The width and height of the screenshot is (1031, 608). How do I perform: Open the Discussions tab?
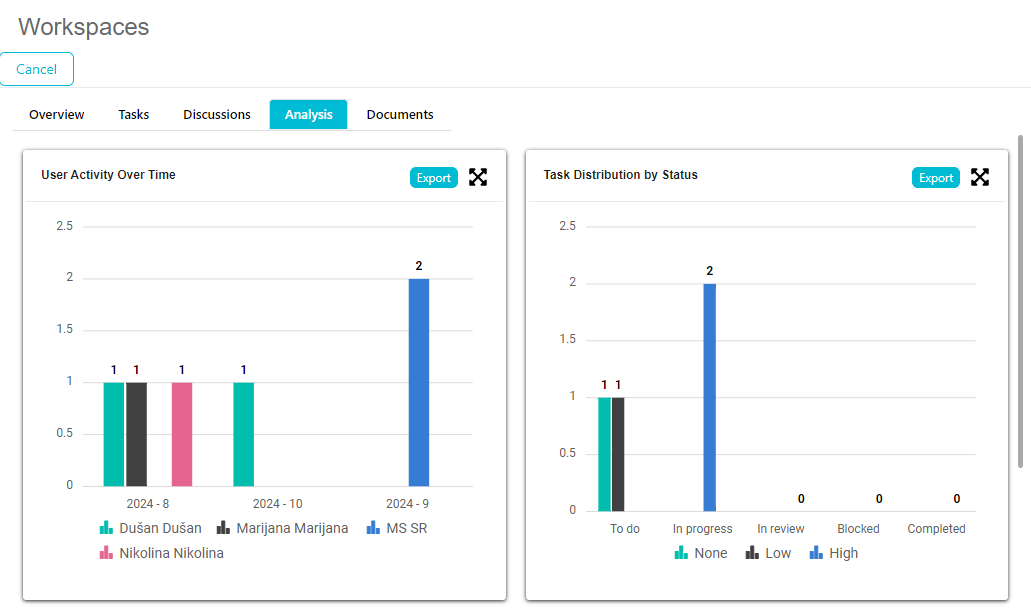pos(217,115)
